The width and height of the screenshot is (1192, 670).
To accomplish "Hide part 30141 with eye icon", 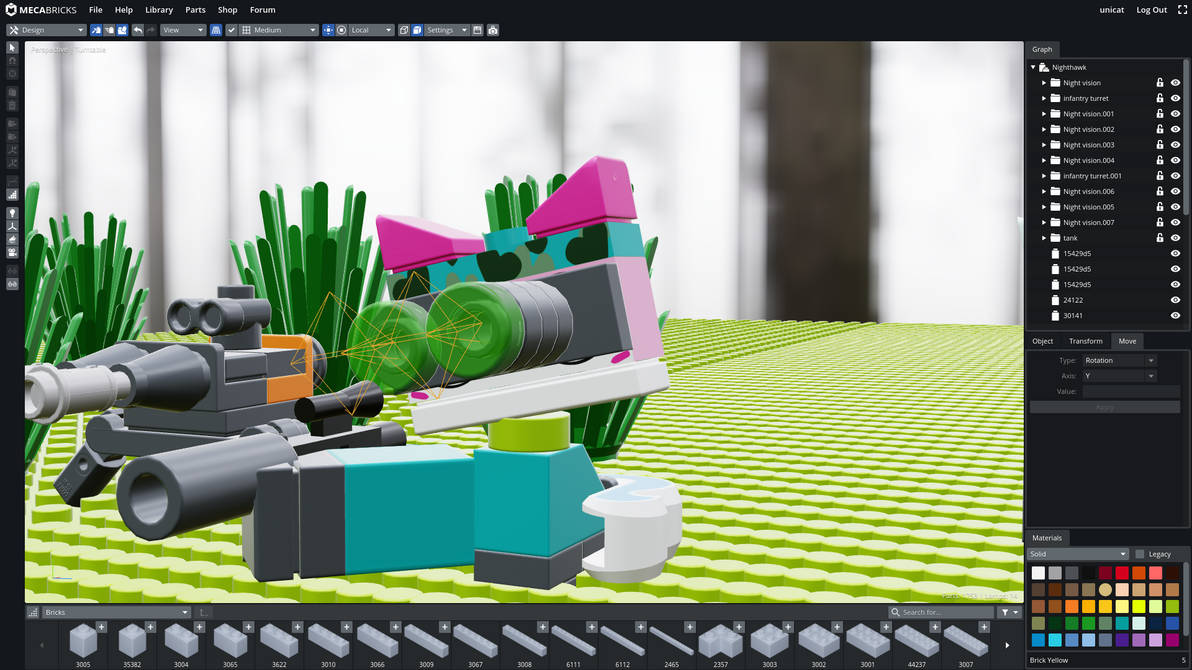I will point(1175,316).
